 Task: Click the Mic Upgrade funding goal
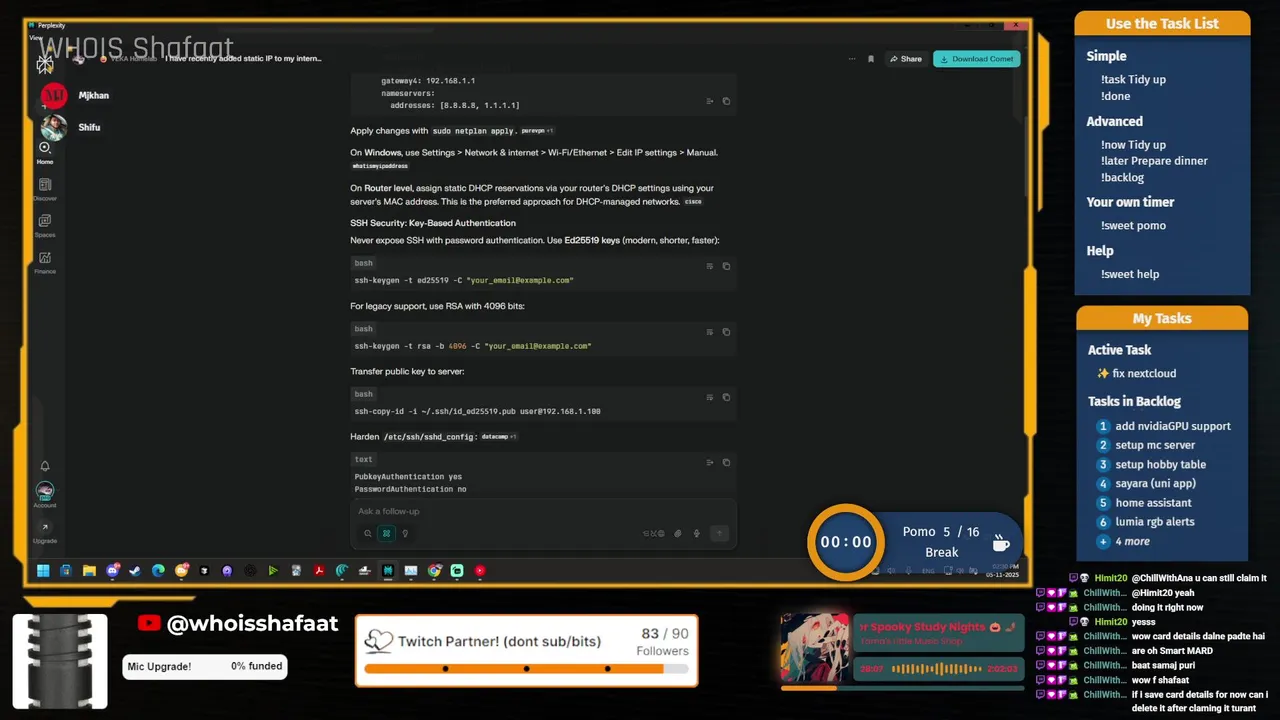(205, 666)
